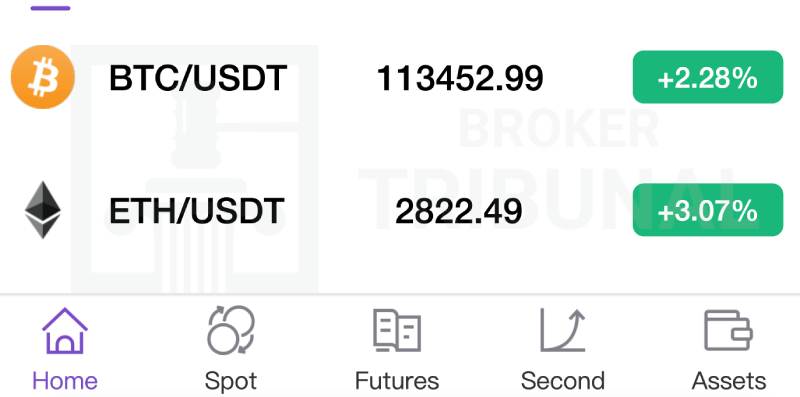Tap the Bitcoin orange coin icon

click(x=43, y=77)
